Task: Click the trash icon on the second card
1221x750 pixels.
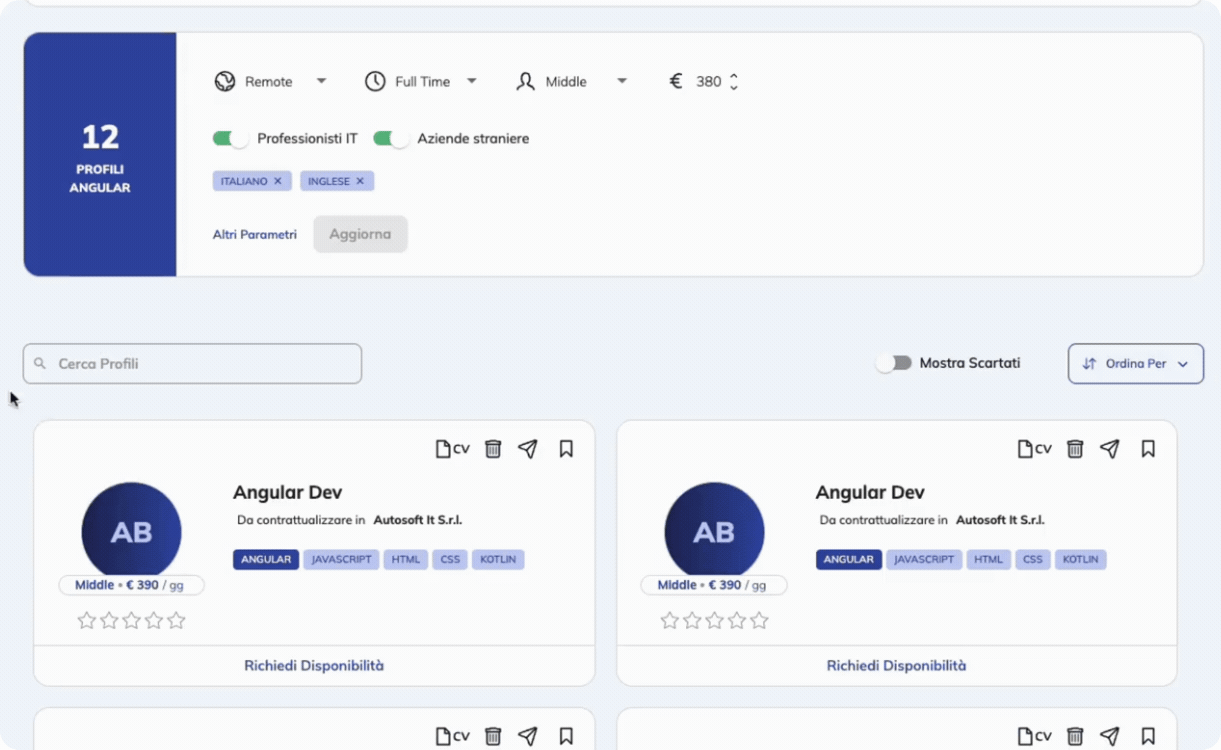Action: click(x=1074, y=449)
